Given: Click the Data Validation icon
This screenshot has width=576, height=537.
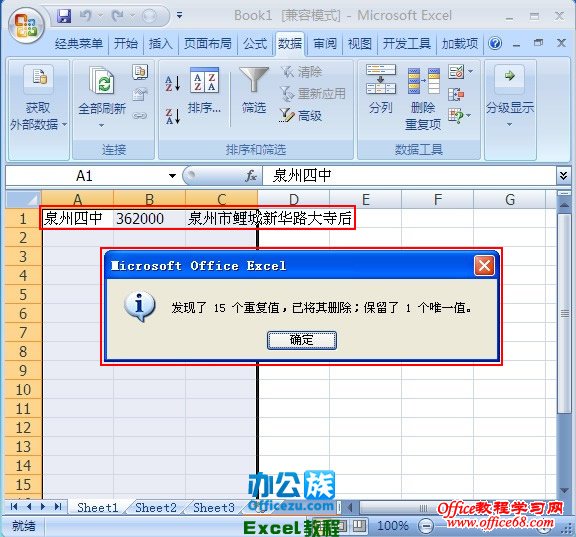Looking at the screenshot, I should (x=456, y=72).
